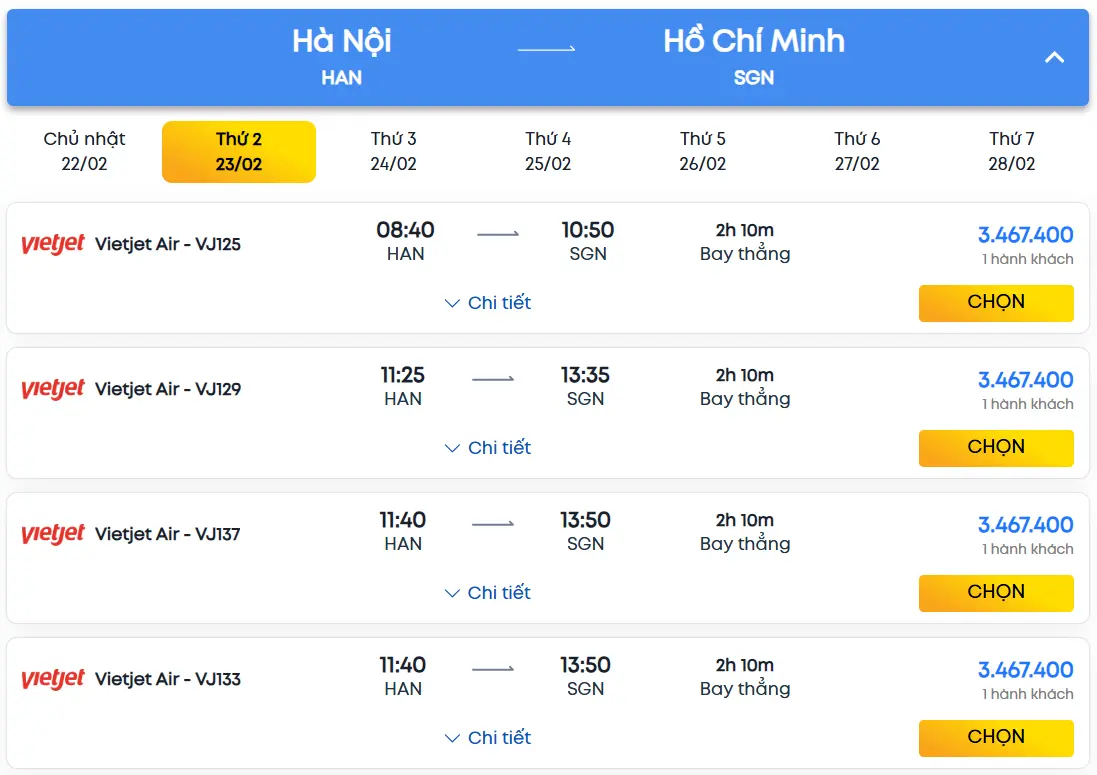Switch to the Thứ 7 28/02 date
This screenshot has height=775, width=1097.
(x=1012, y=151)
